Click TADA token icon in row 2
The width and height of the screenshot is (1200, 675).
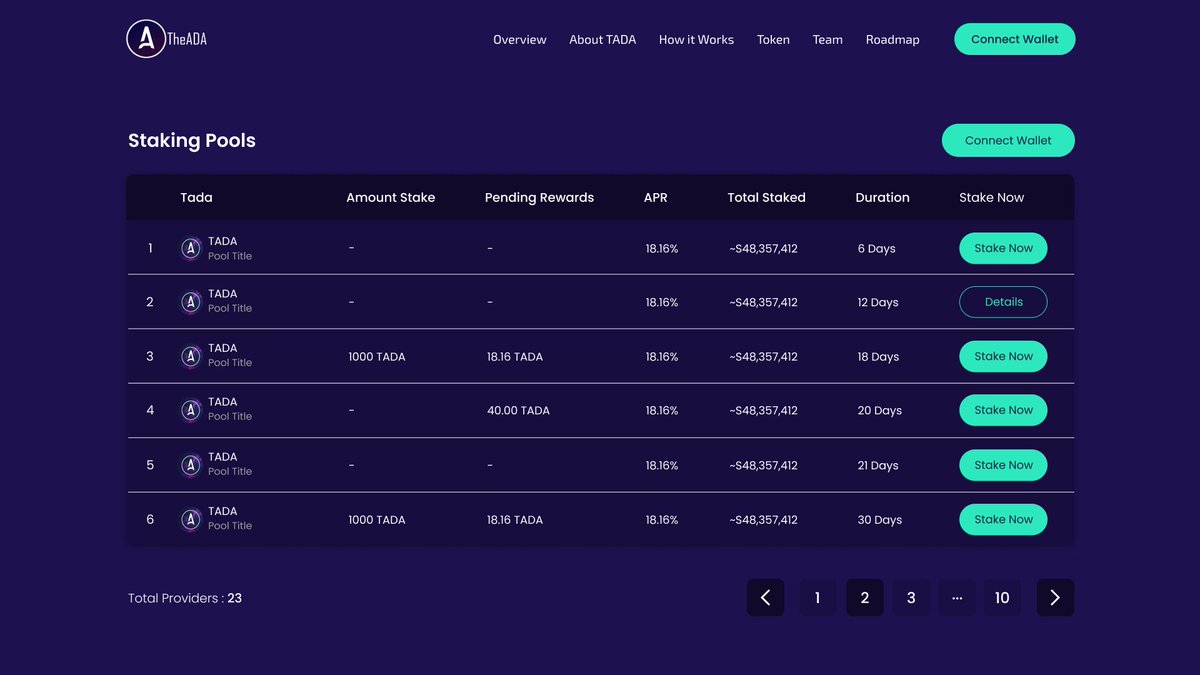pyautogui.click(x=191, y=302)
